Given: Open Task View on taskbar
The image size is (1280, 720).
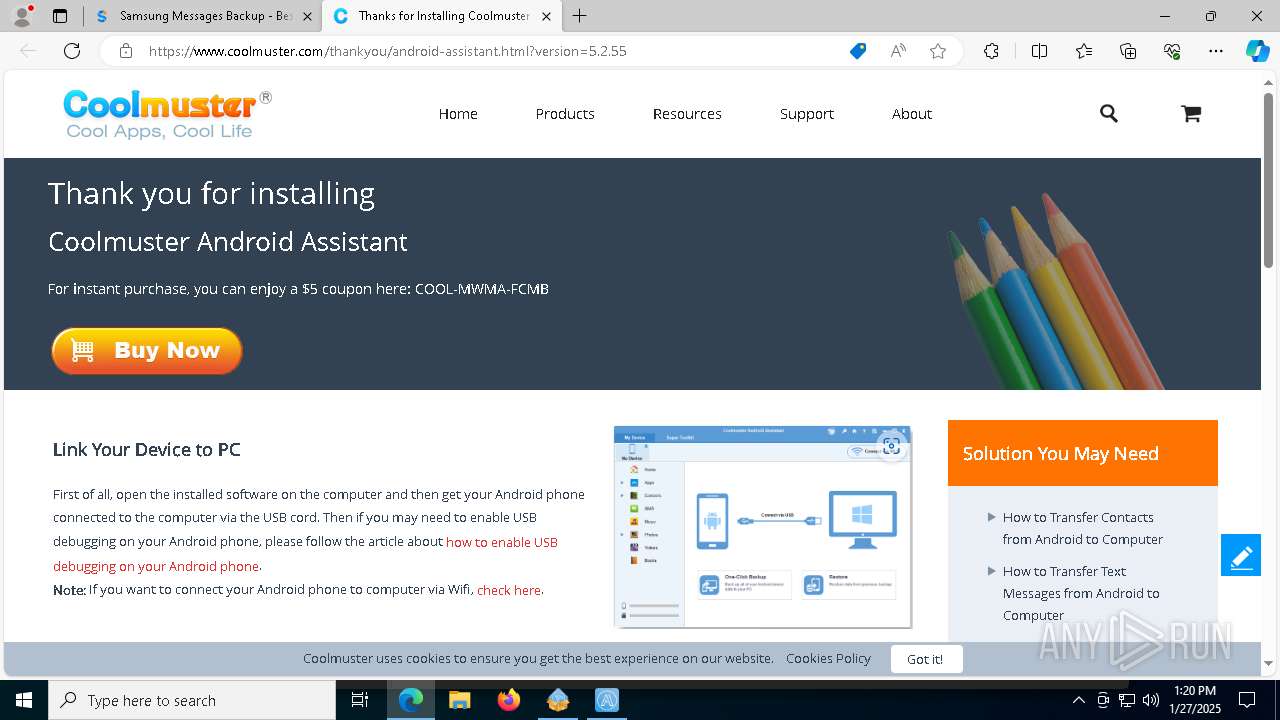Looking at the screenshot, I should (360, 700).
